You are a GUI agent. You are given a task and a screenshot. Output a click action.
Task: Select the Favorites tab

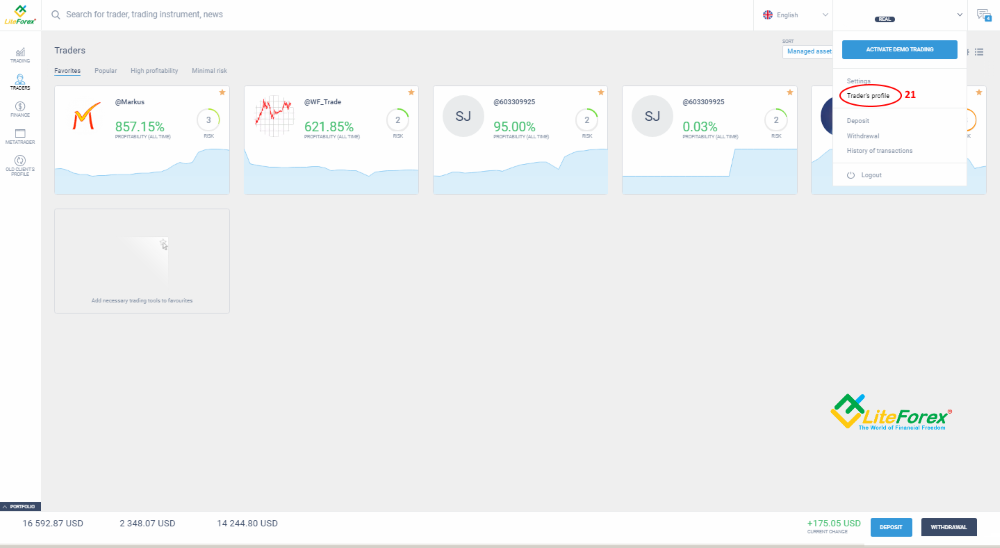pyautogui.click(x=68, y=71)
